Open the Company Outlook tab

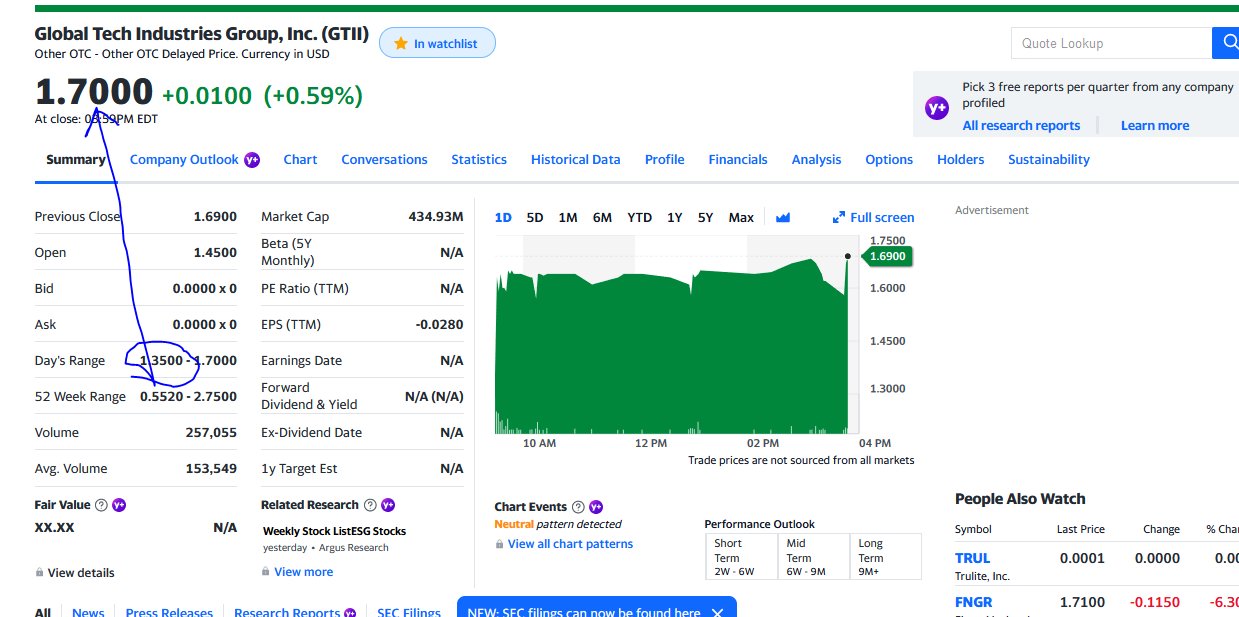click(184, 160)
